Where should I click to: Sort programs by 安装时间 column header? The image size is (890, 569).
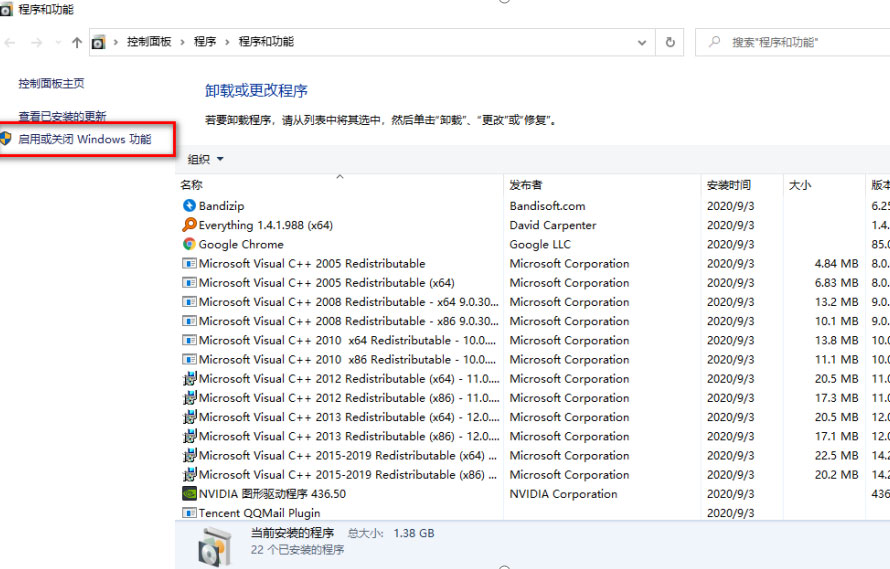[x=728, y=185]
